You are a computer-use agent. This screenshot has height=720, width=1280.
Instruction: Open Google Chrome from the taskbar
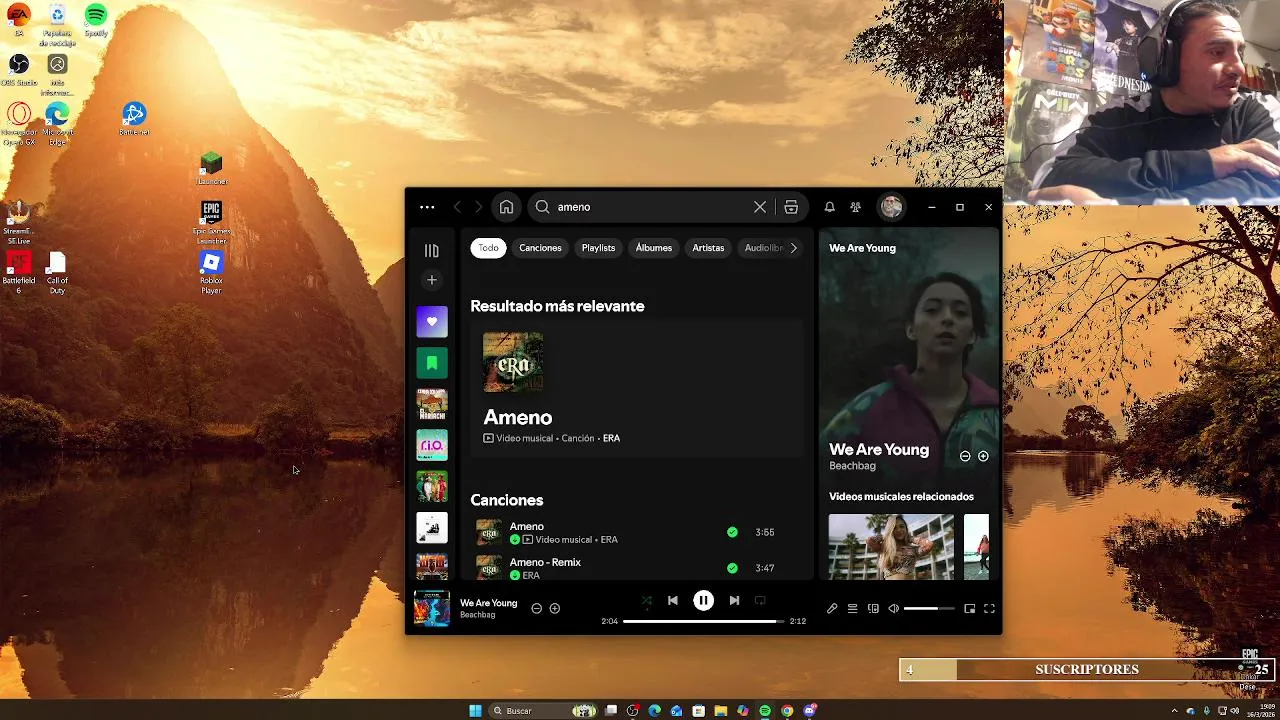[x=787, y=710]
